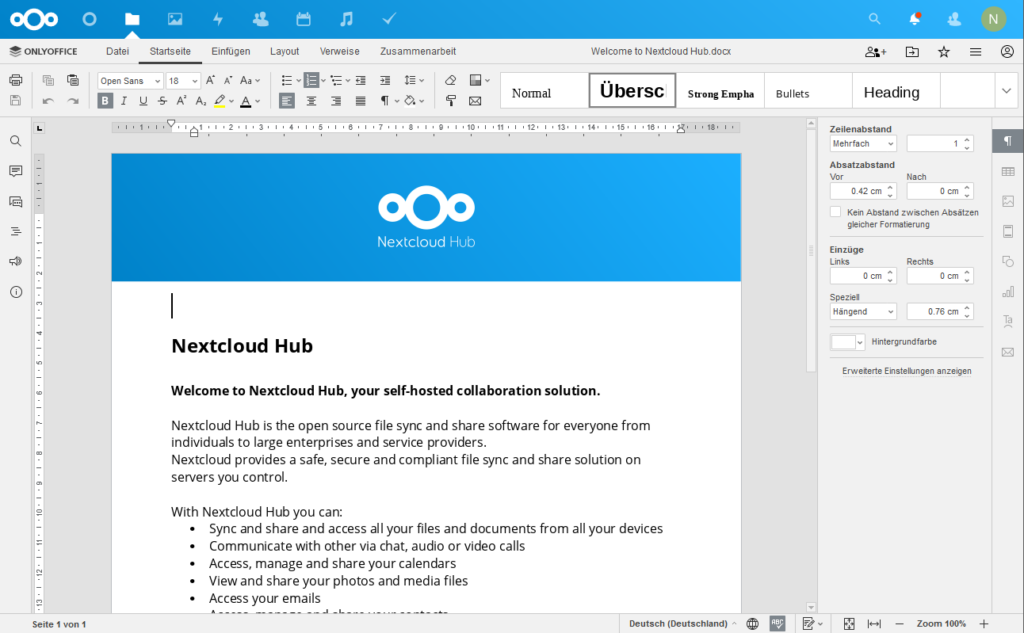Switch to the Startseite tab
Screen dimensions: 1024x633
click(170, 51)
